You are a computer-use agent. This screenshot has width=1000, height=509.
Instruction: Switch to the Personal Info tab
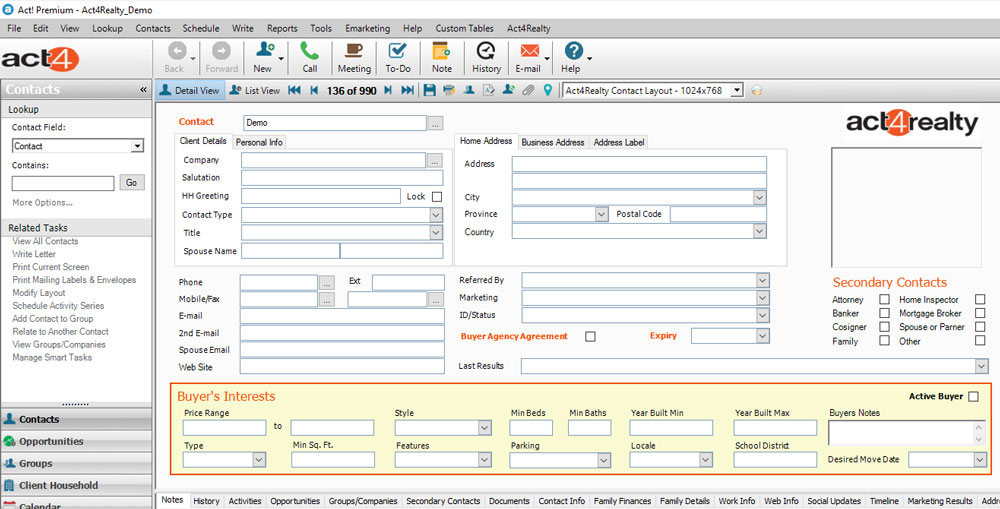tap(259, 142)
